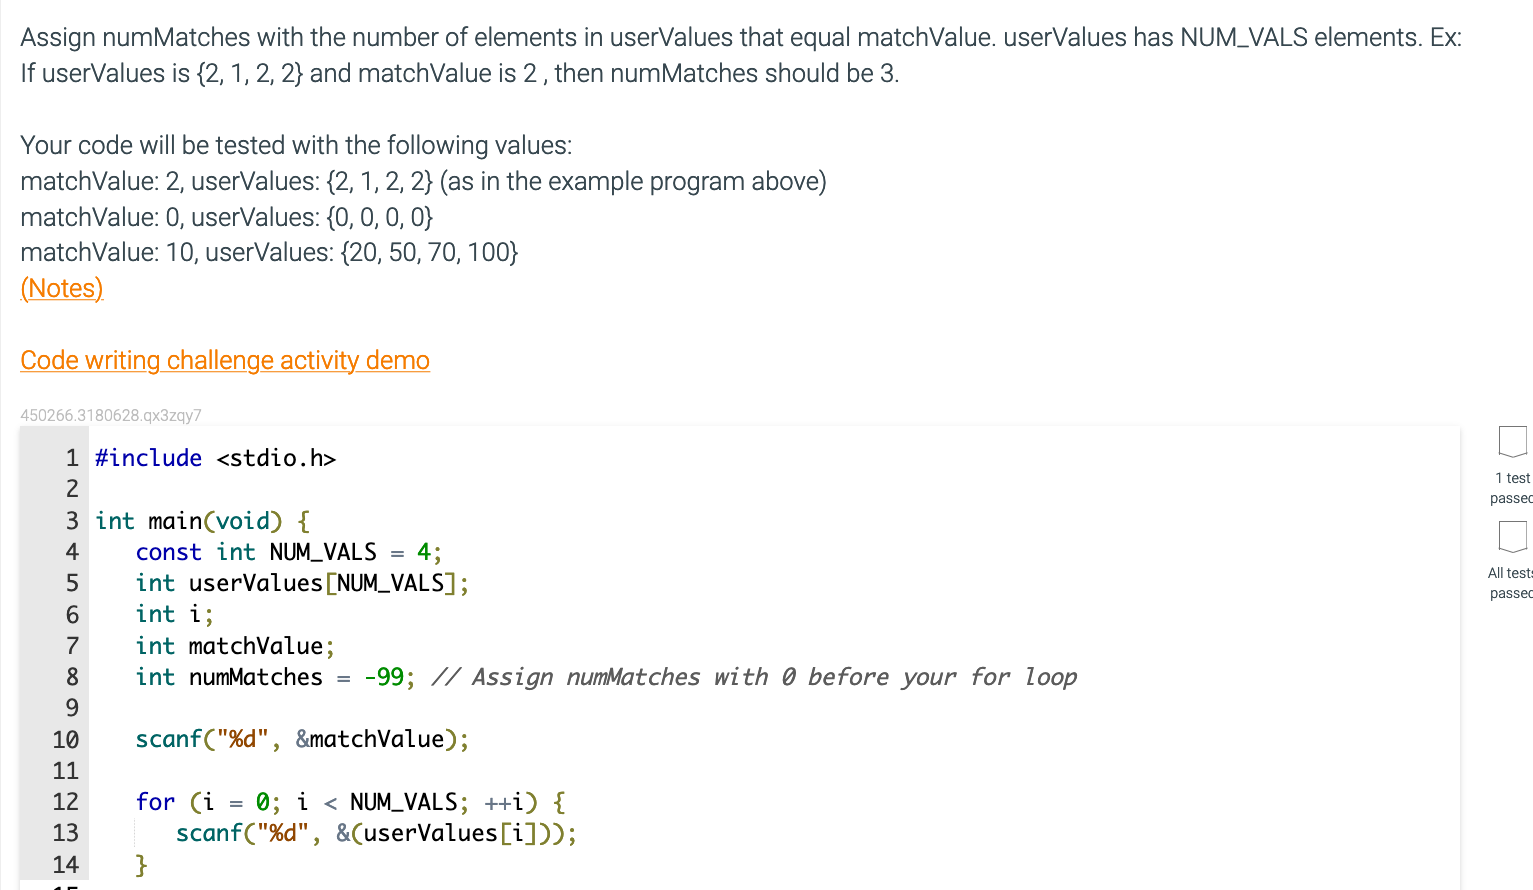Viewport: 1533px width, 890px height.
Task: Open the (Notes) link
Action: [61, 289]
